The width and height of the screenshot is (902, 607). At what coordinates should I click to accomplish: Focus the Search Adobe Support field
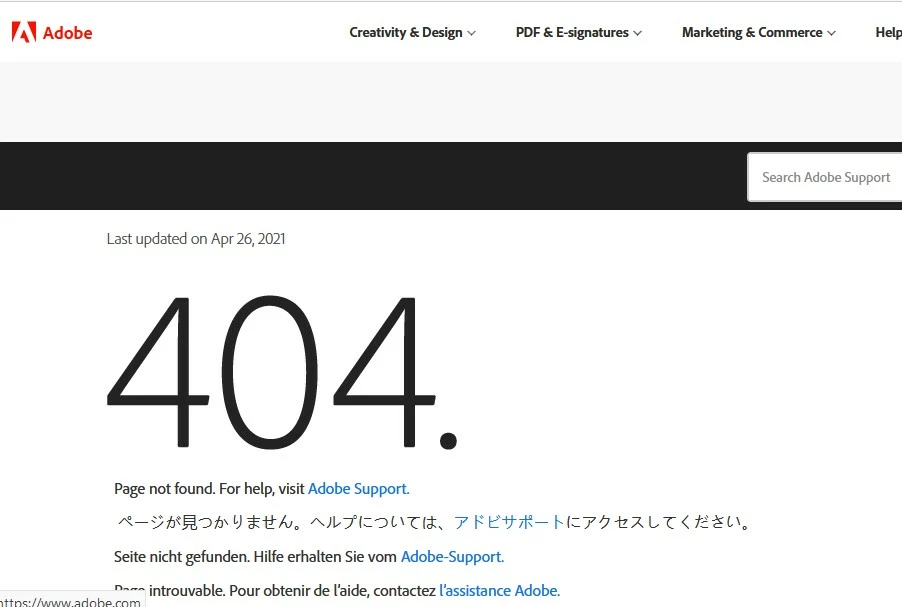(x=825, y=177)
